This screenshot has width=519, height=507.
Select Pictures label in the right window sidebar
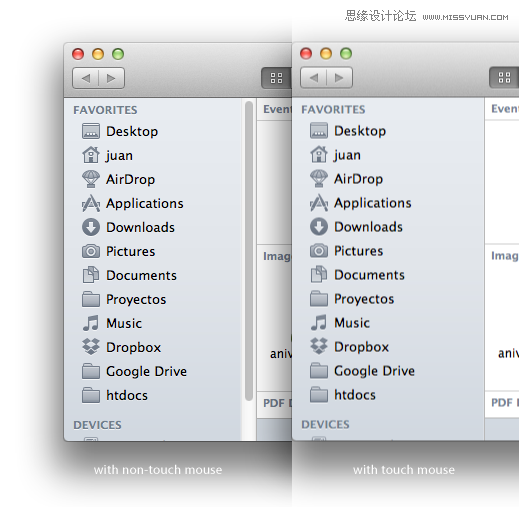coord(358,251)
